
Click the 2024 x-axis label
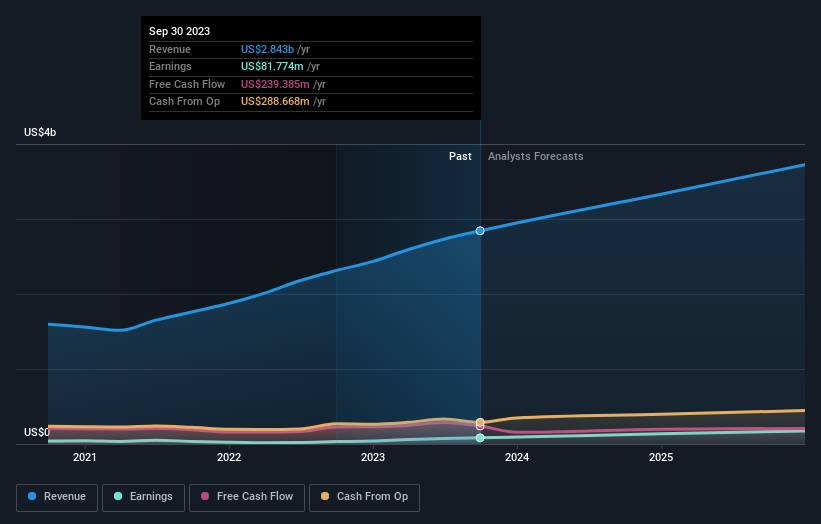pos(517,457)
